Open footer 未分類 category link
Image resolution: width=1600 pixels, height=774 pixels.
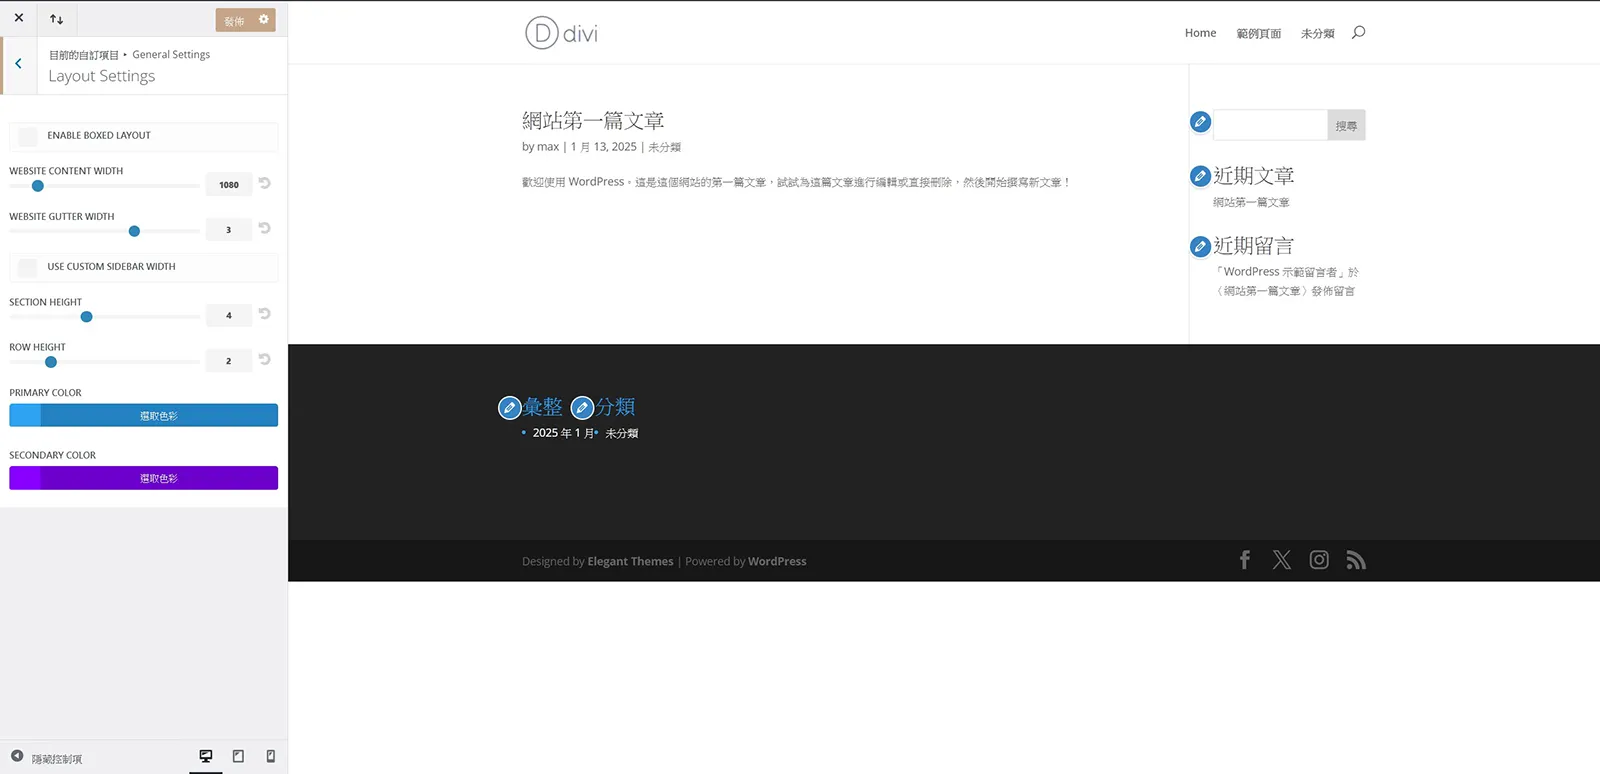pos(621,433)
